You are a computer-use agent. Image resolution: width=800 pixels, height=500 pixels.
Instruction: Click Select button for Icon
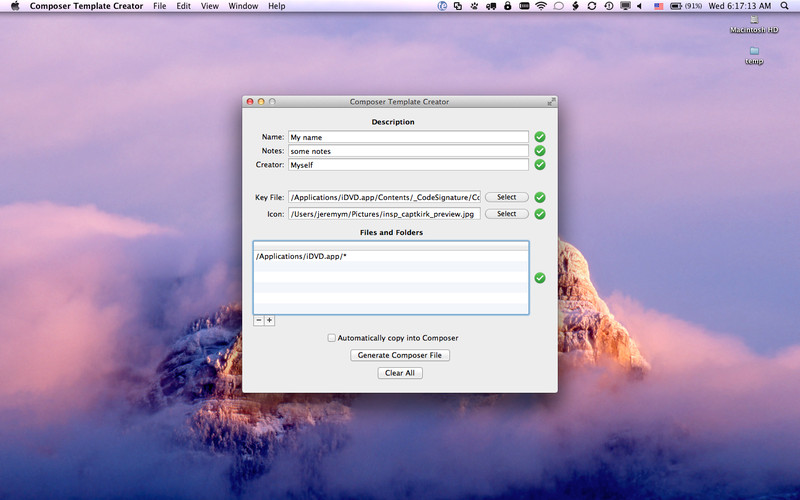pyautogui.click(x=507, y=214)
